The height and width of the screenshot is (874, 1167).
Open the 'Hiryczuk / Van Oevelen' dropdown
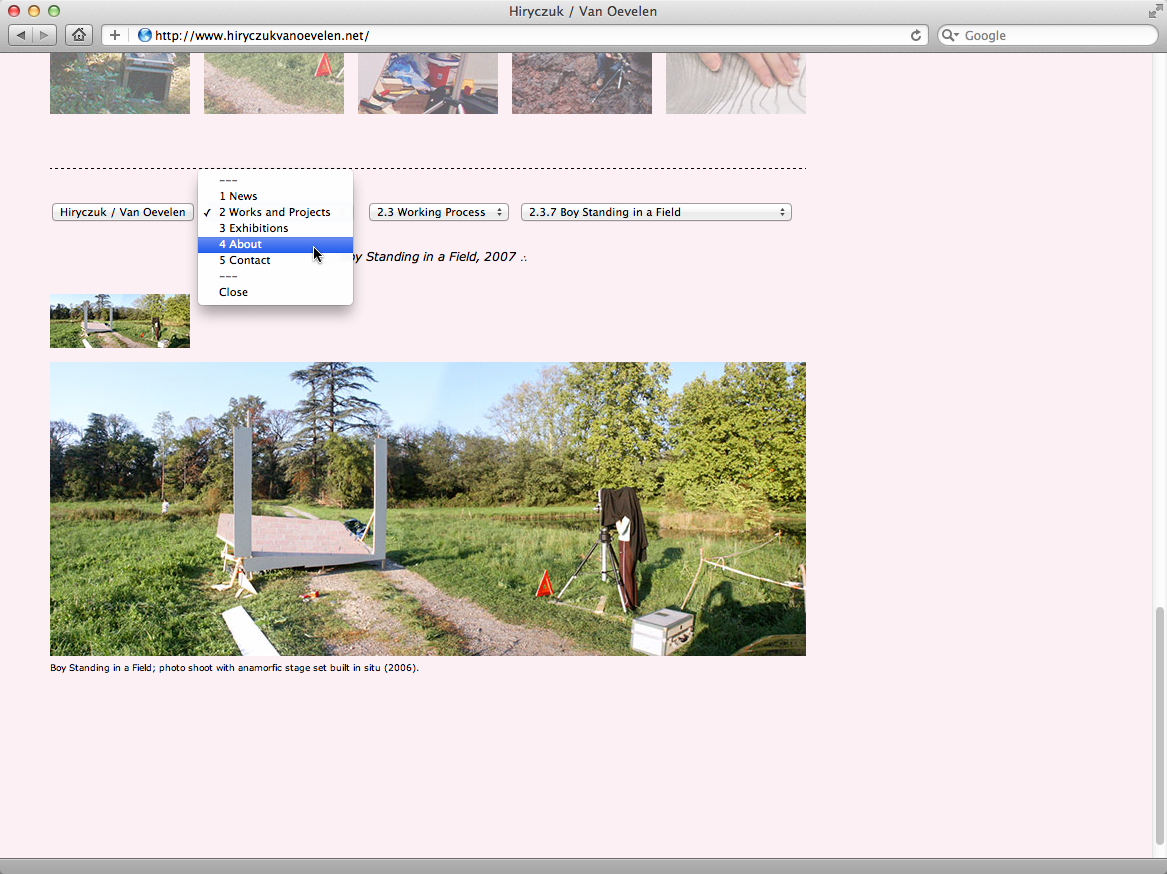click(x=122, y=212)
